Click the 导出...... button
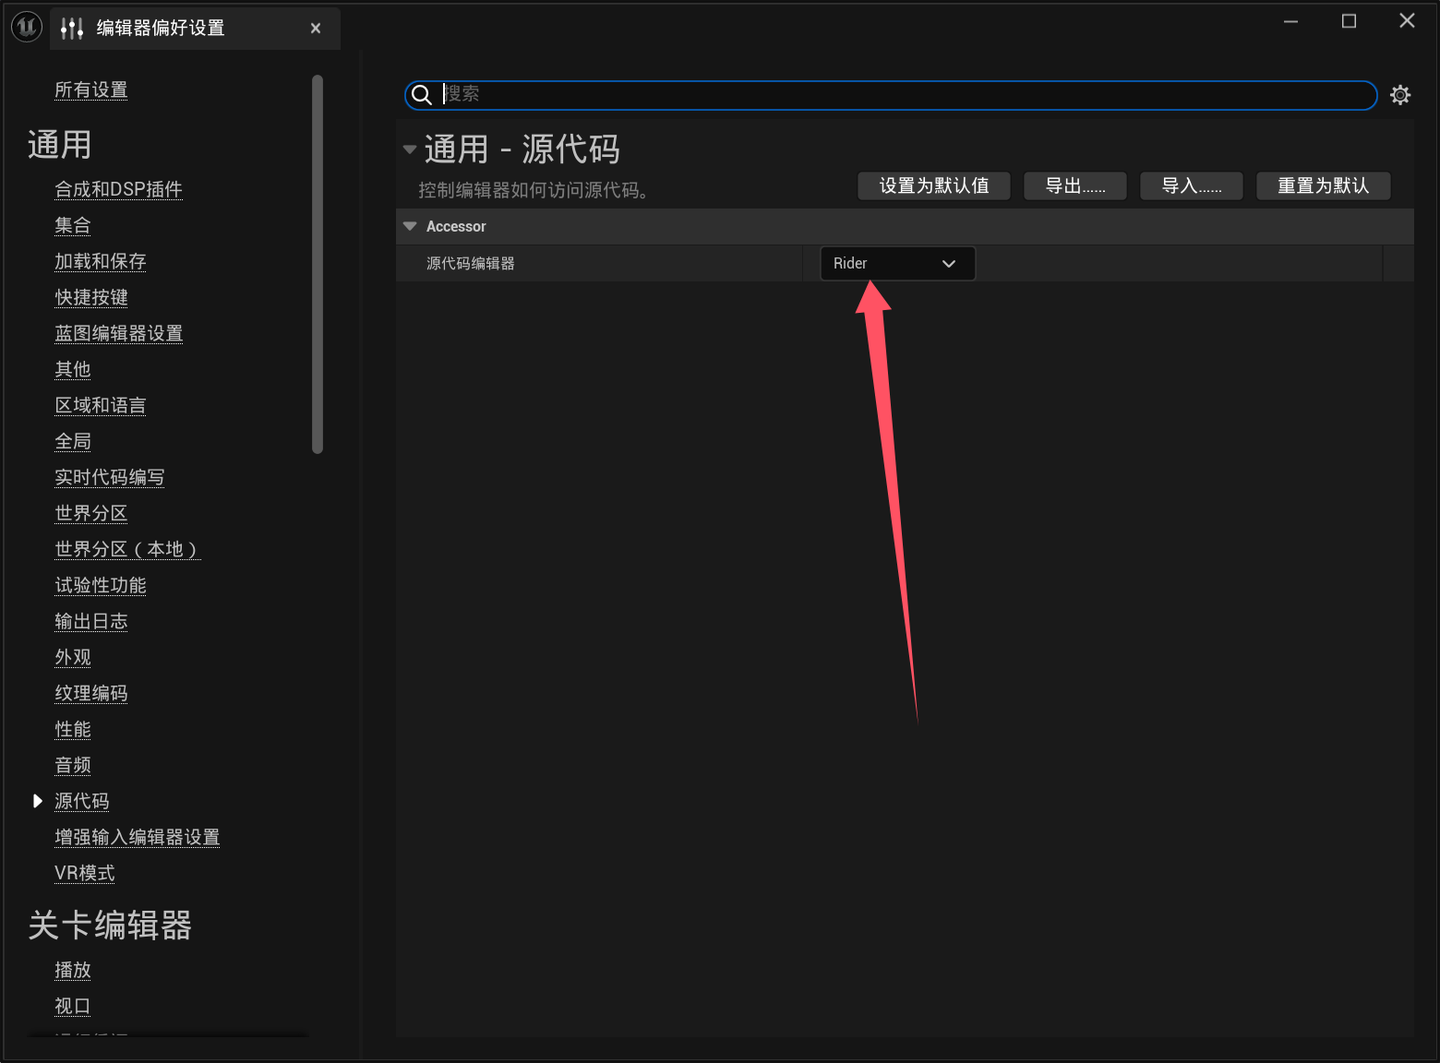The image size is (1440, 1063). click(1074, 185)
